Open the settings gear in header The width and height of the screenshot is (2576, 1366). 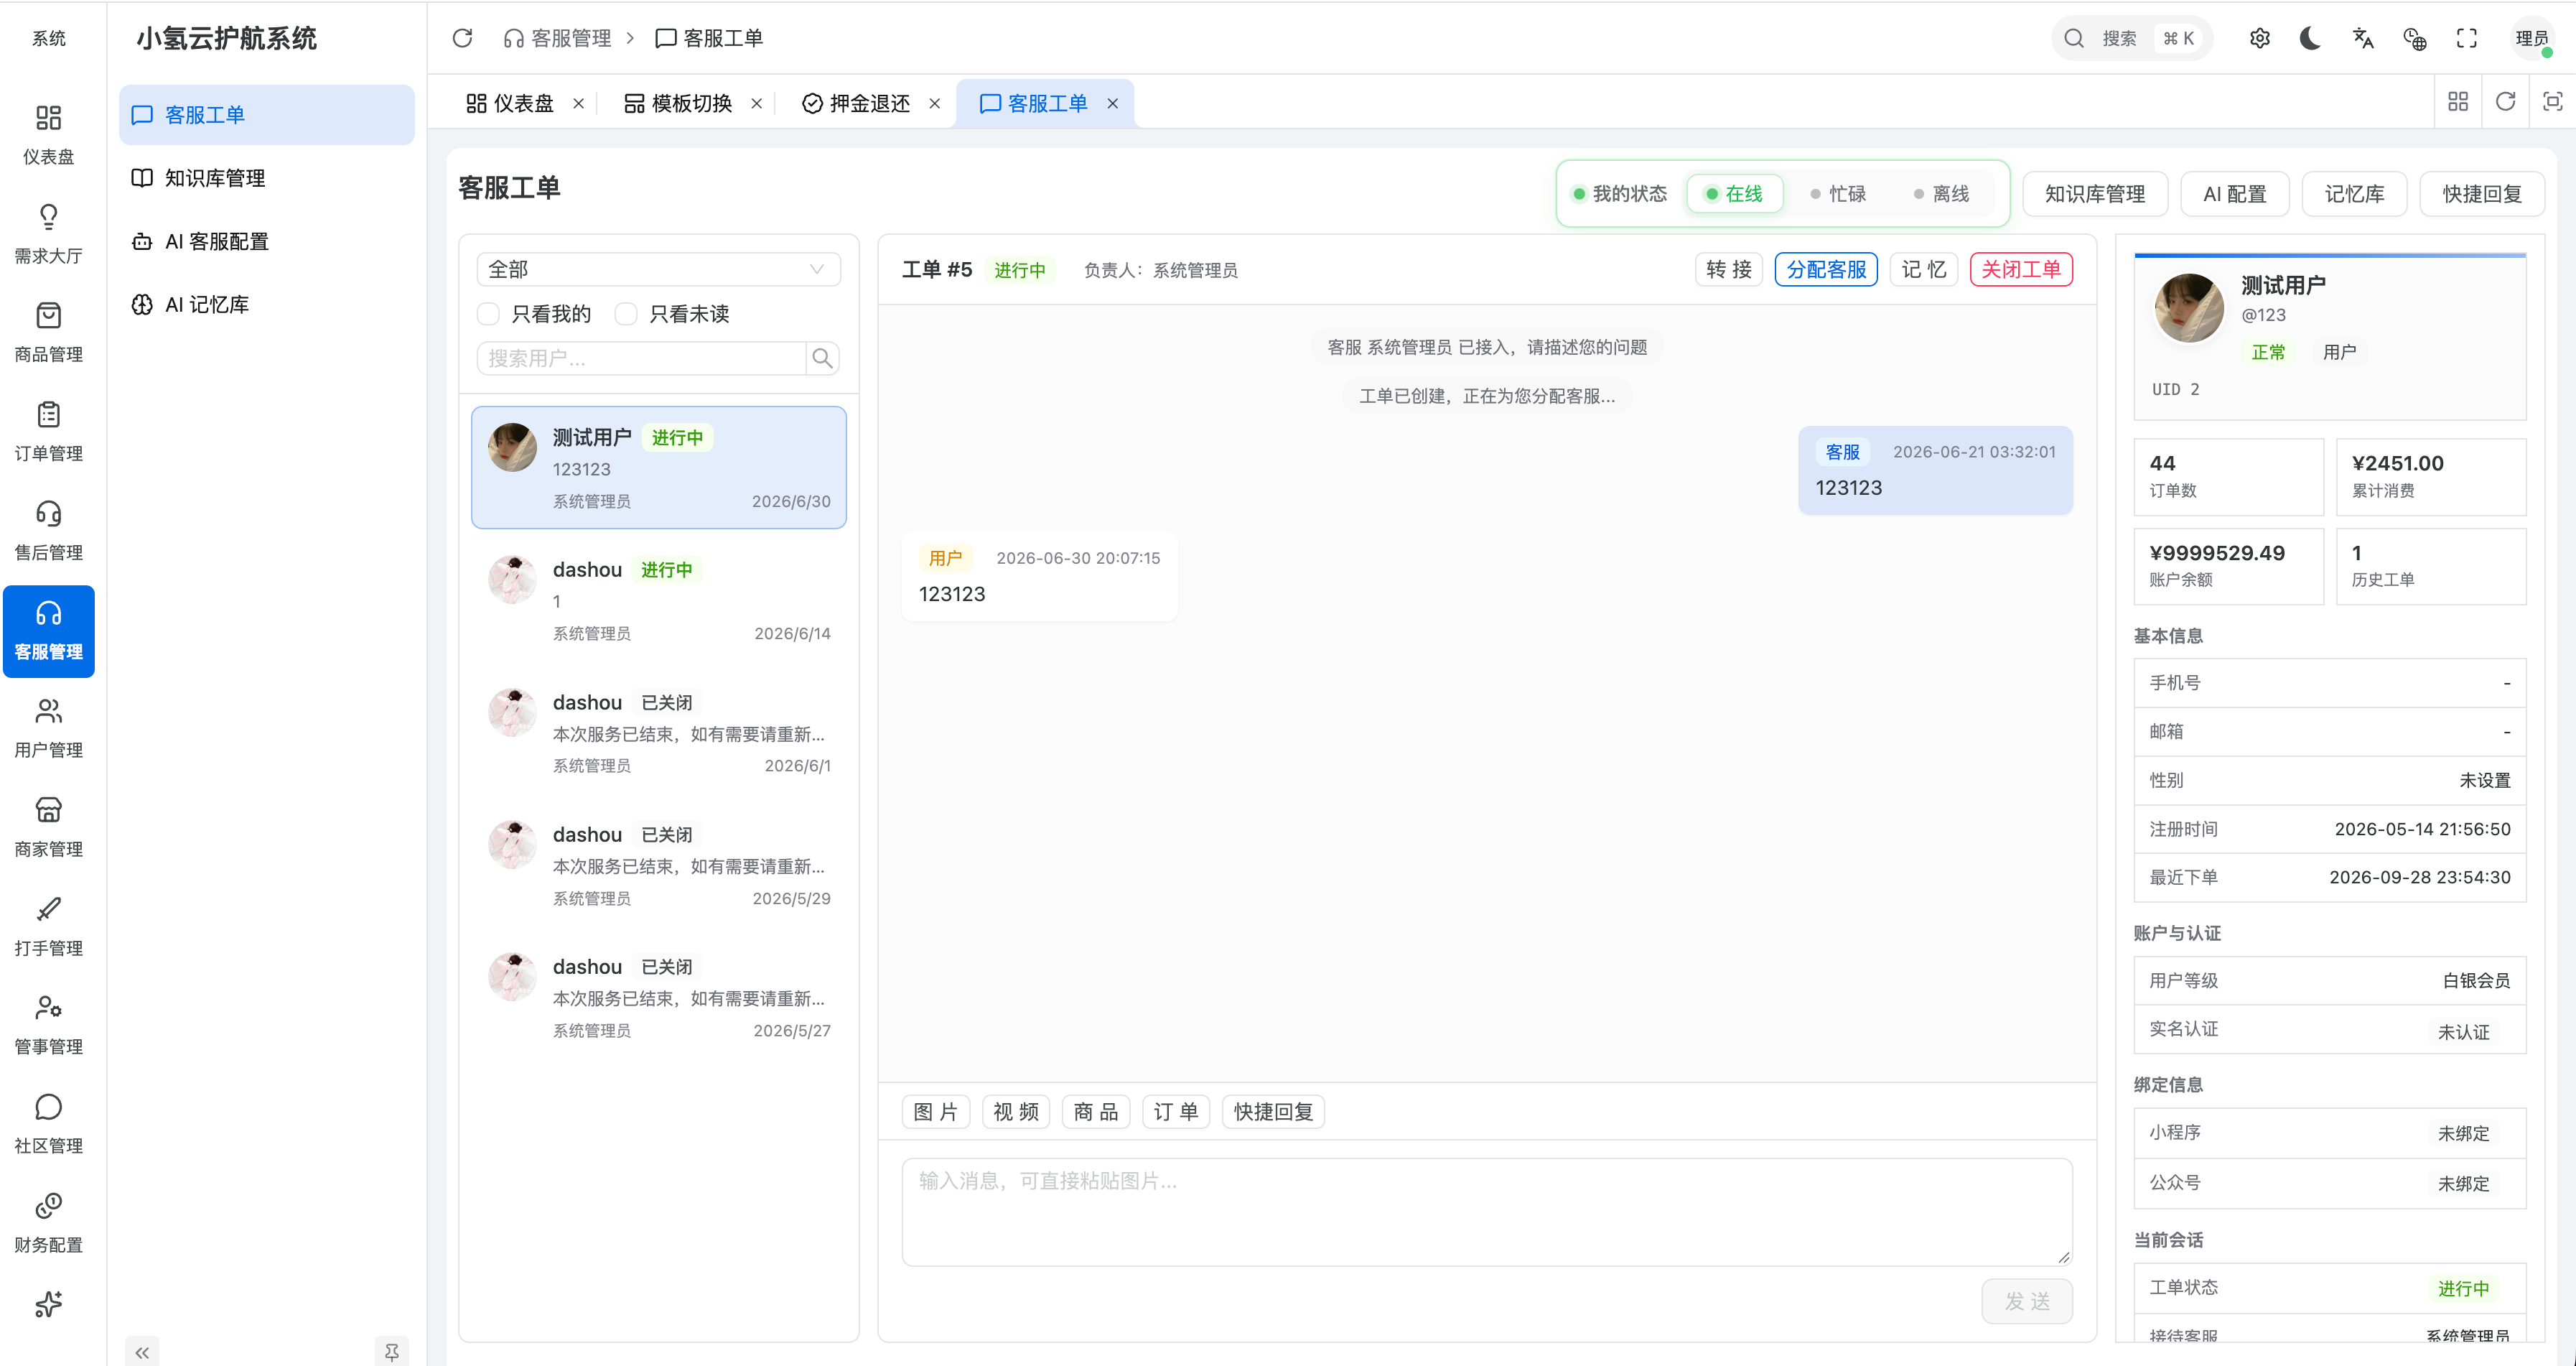[2260, 38]
